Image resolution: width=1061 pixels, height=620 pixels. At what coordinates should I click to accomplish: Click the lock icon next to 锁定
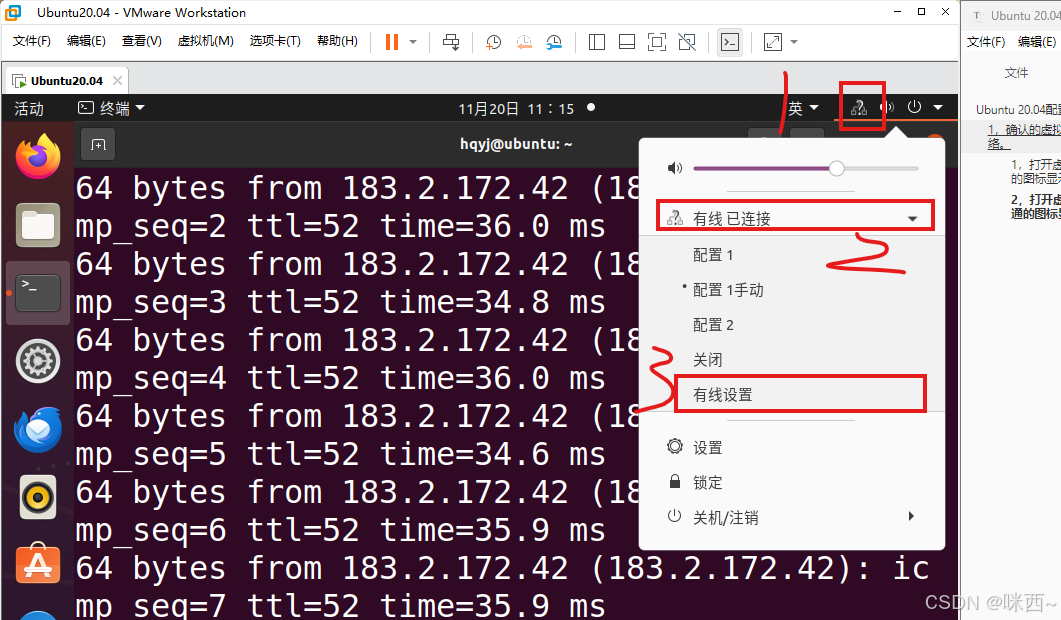click(x=675, y=481)
